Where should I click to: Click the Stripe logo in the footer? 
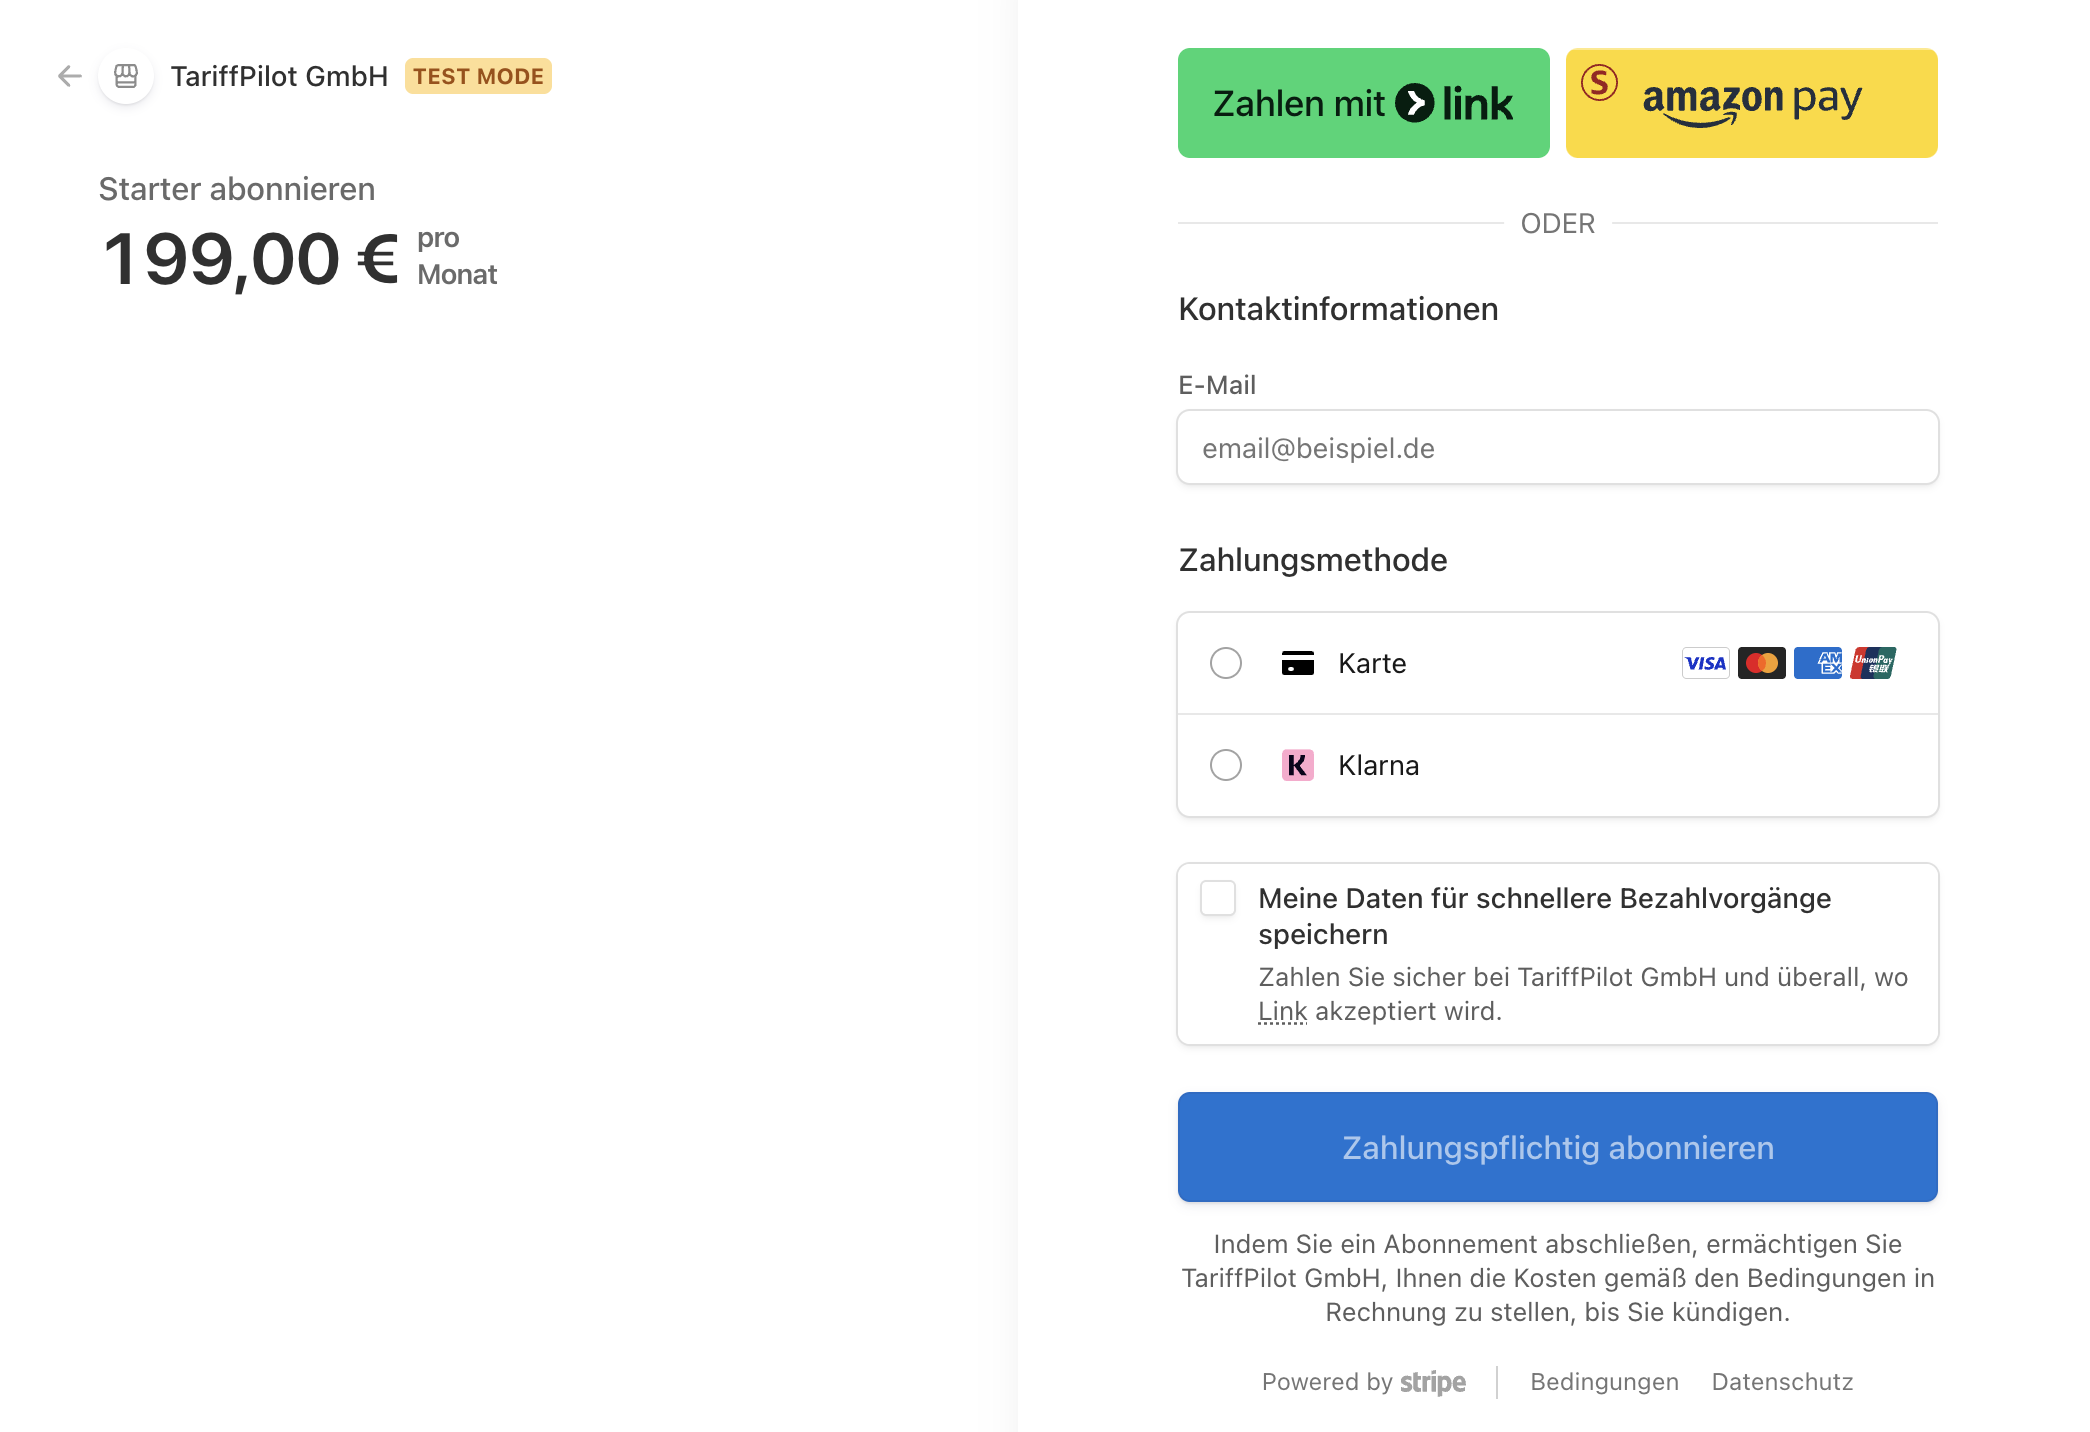[1432, 1382]
